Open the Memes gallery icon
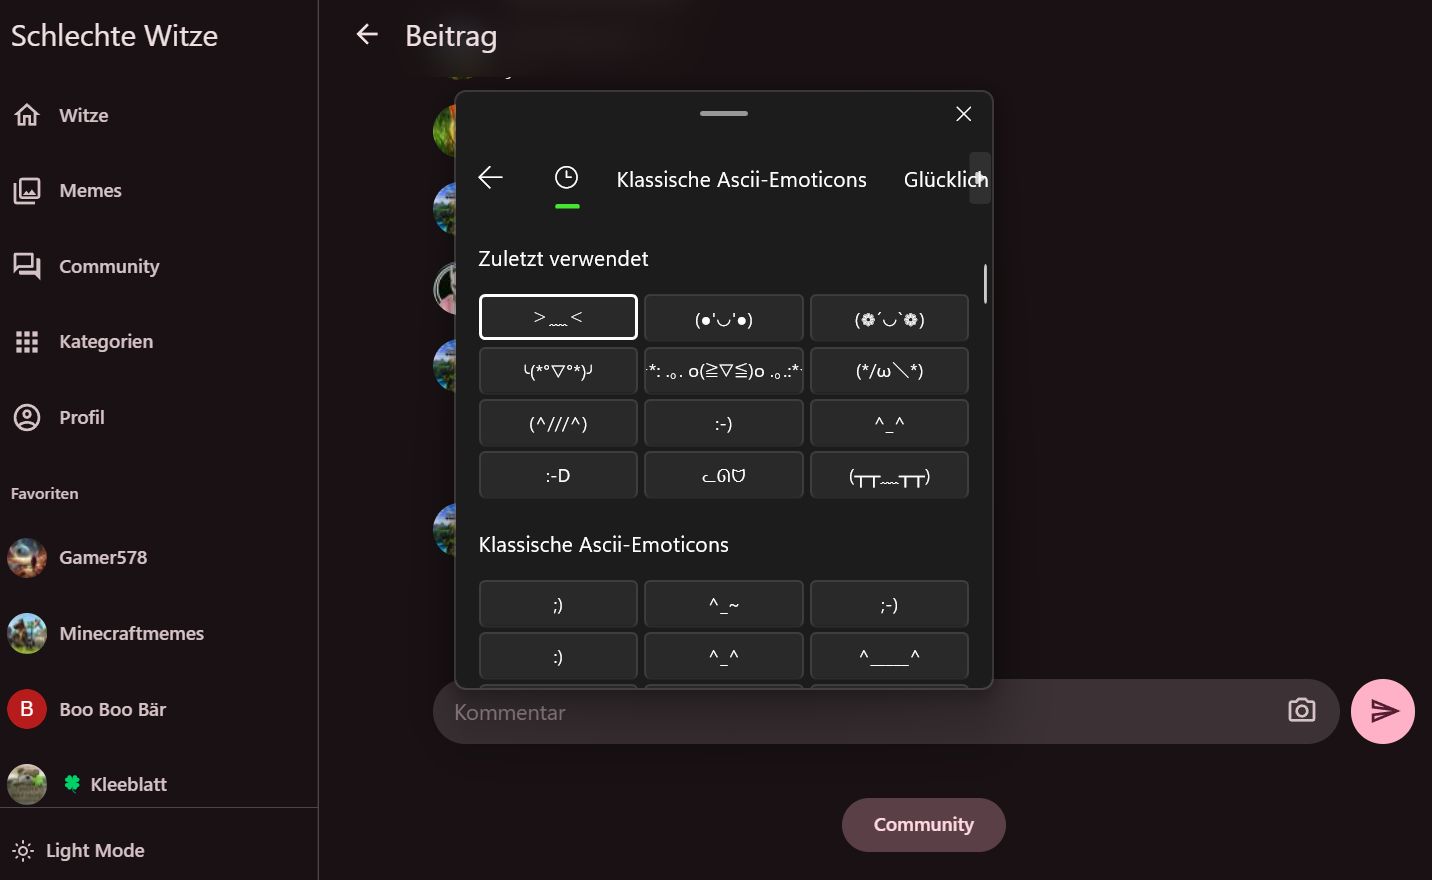Viewport: 1432px width, 880px height. point(27,191)
